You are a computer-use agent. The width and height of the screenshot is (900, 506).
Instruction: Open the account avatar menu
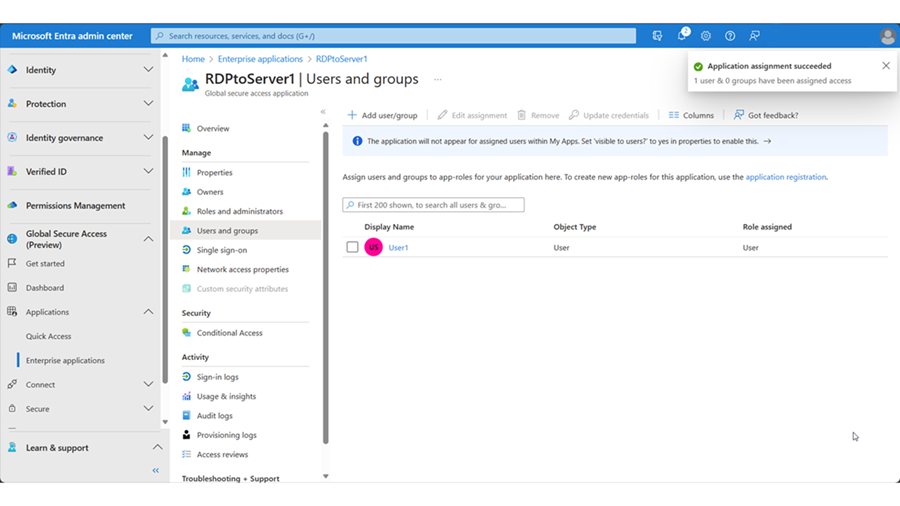[x=887, y=36]
